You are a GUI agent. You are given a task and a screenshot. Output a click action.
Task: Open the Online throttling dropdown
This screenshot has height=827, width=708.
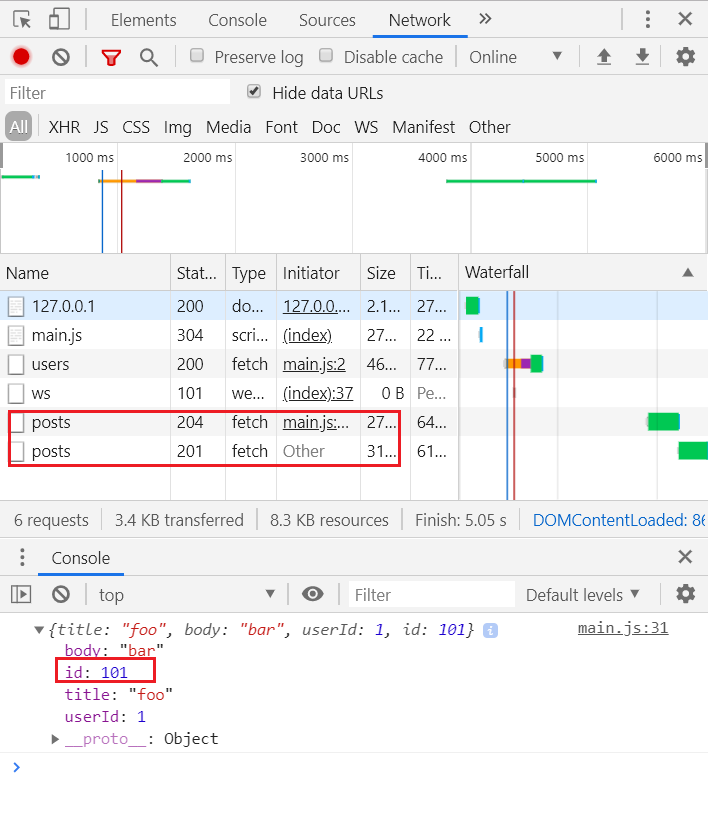pos(516,57)
